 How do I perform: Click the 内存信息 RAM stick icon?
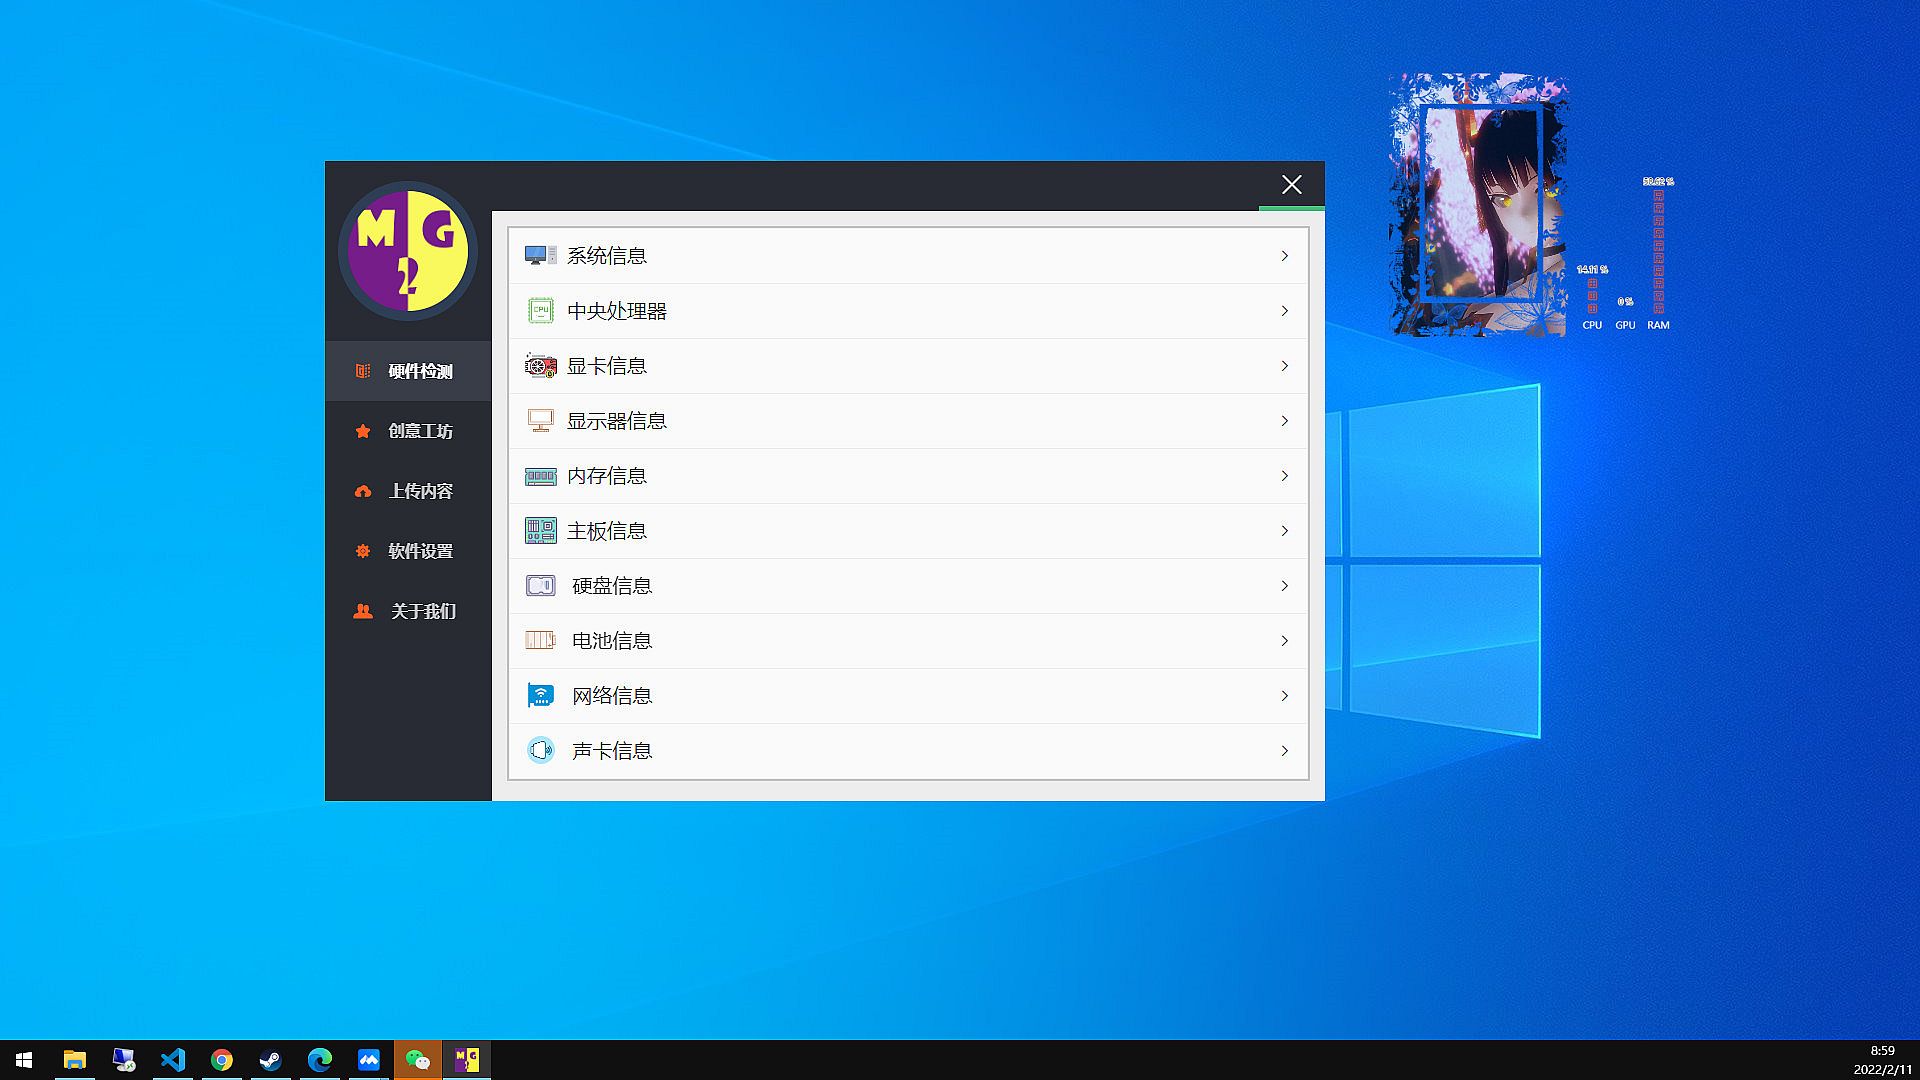(x=540, y=476)
